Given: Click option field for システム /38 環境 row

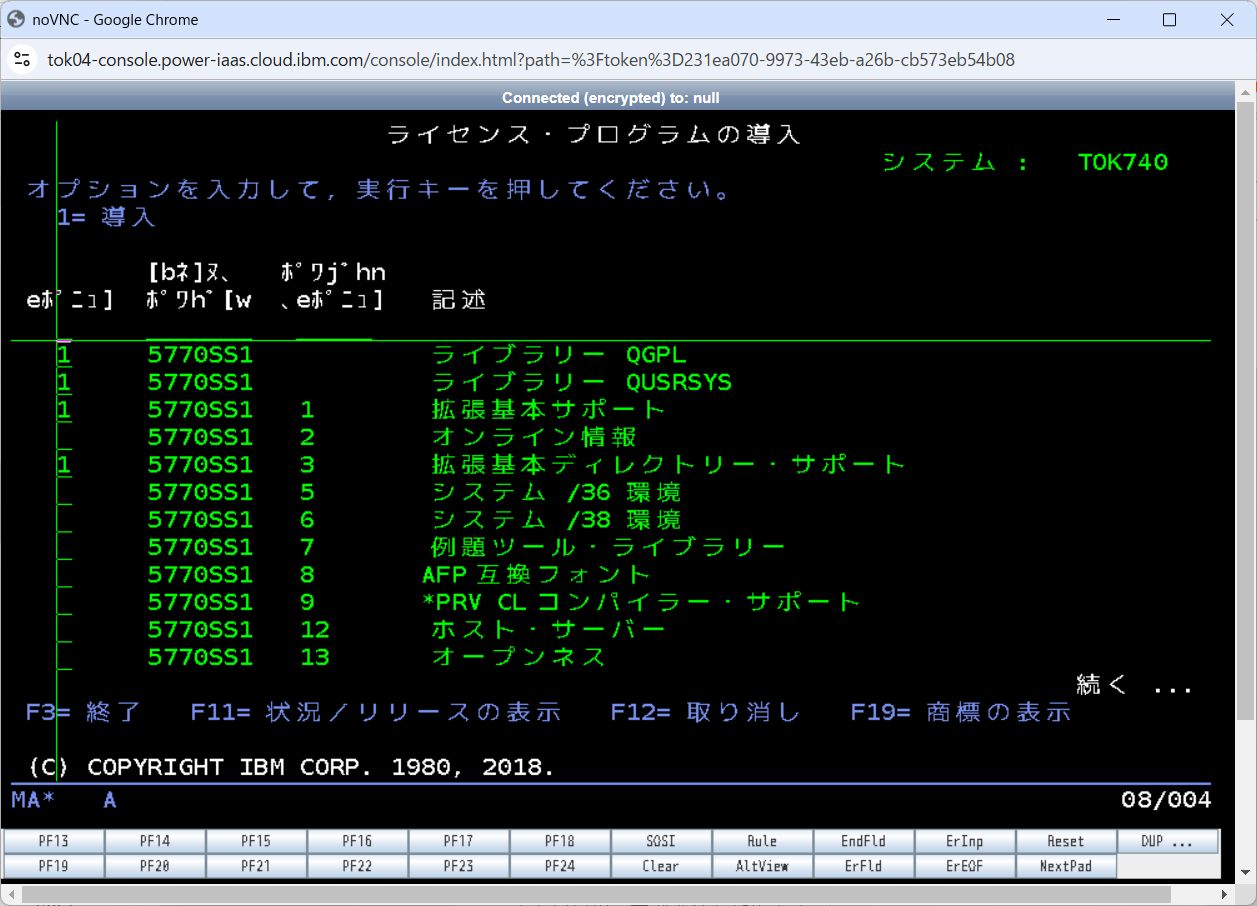Looking at the screenshot, I should tap(64, 520).
